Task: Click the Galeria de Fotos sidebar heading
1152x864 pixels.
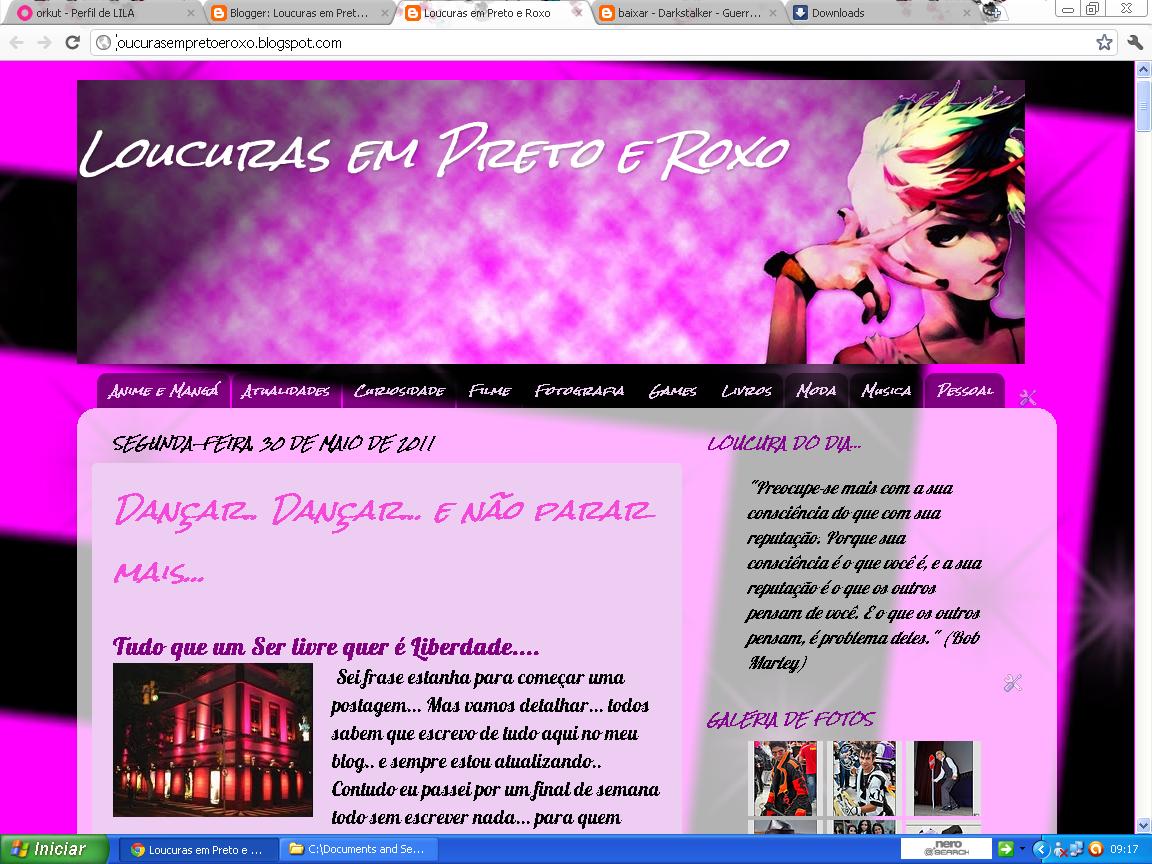Action: (791, 719)
